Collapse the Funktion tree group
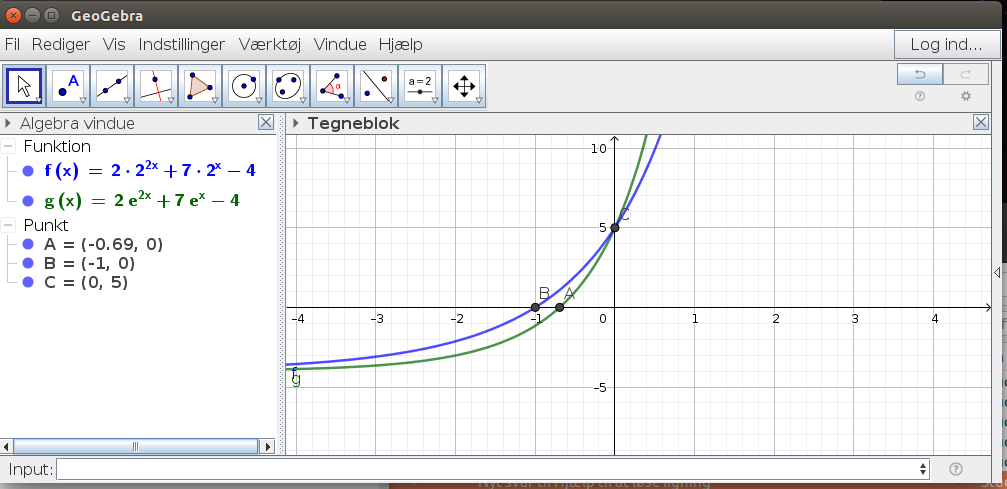The height and width of the screenshot is (489, 1007). pyautogui.click(x=8, y=147)
